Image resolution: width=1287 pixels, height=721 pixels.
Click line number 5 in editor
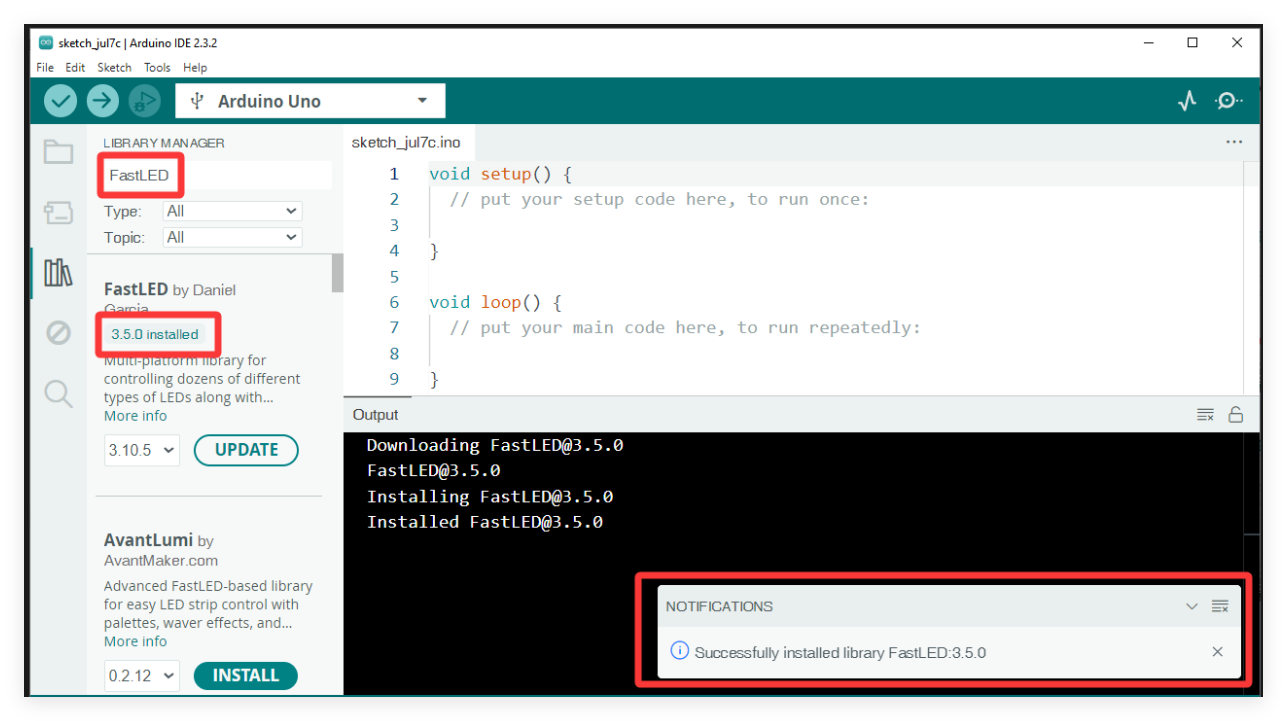(x=394, y=276)
